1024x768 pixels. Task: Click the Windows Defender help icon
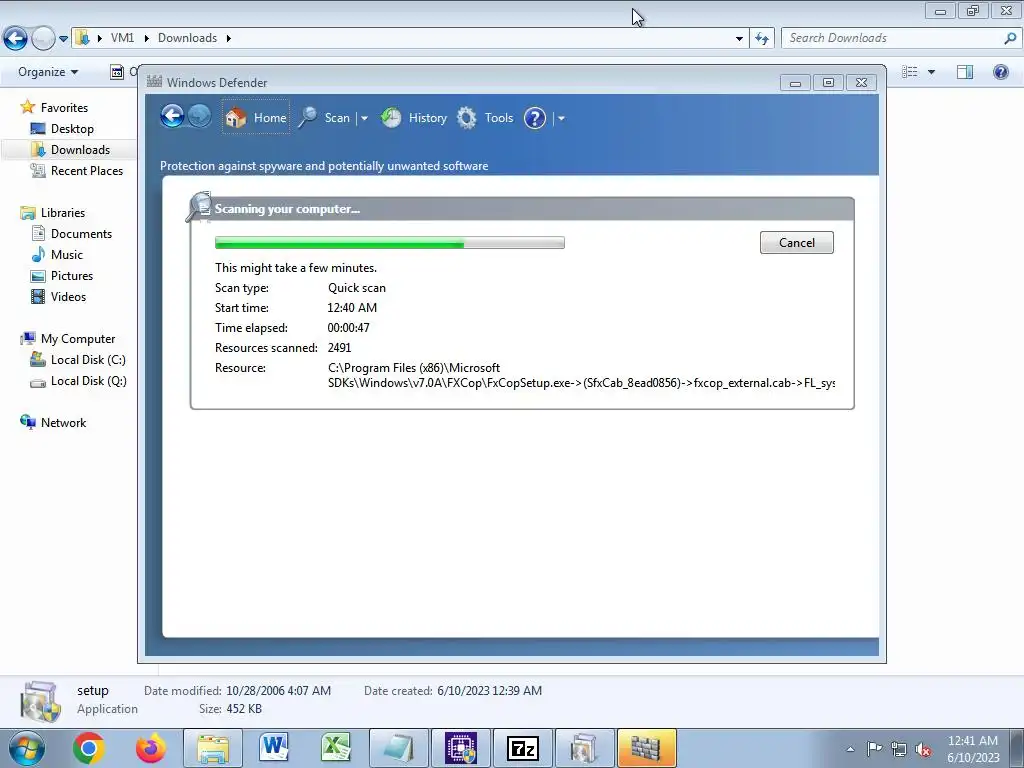tap(535, 118)
